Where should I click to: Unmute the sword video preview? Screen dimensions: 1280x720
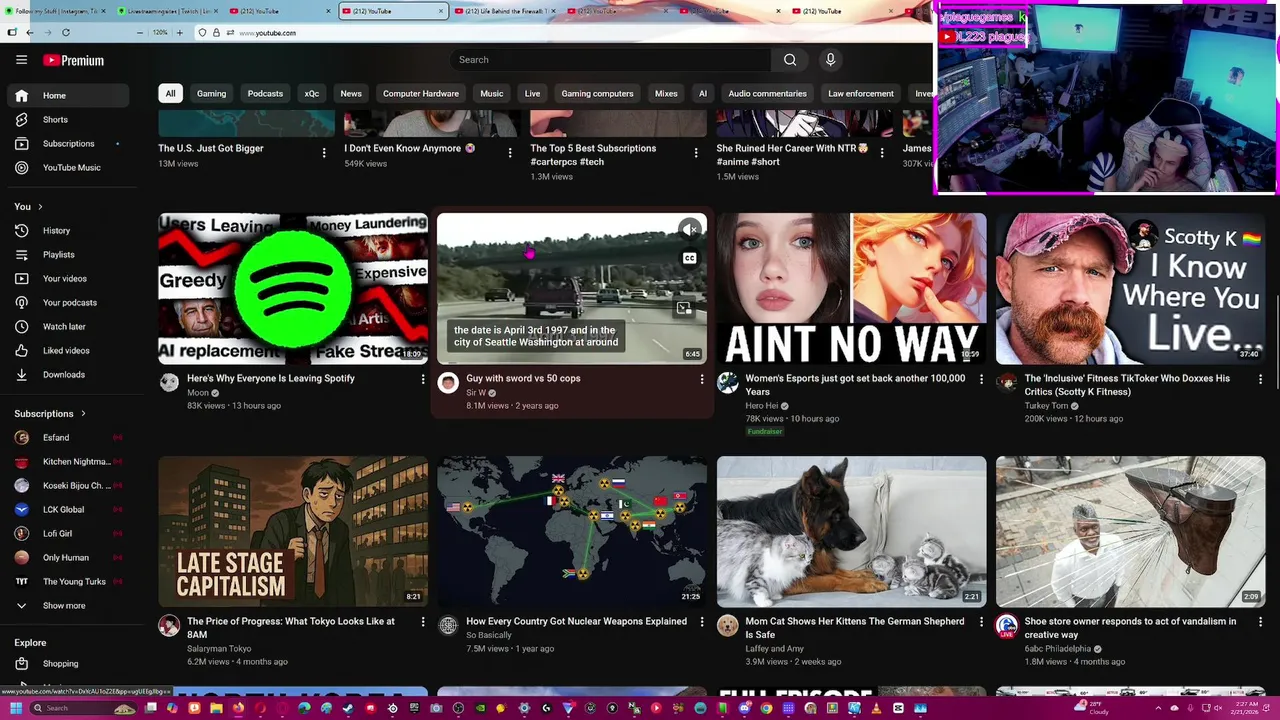click(690, 230)
